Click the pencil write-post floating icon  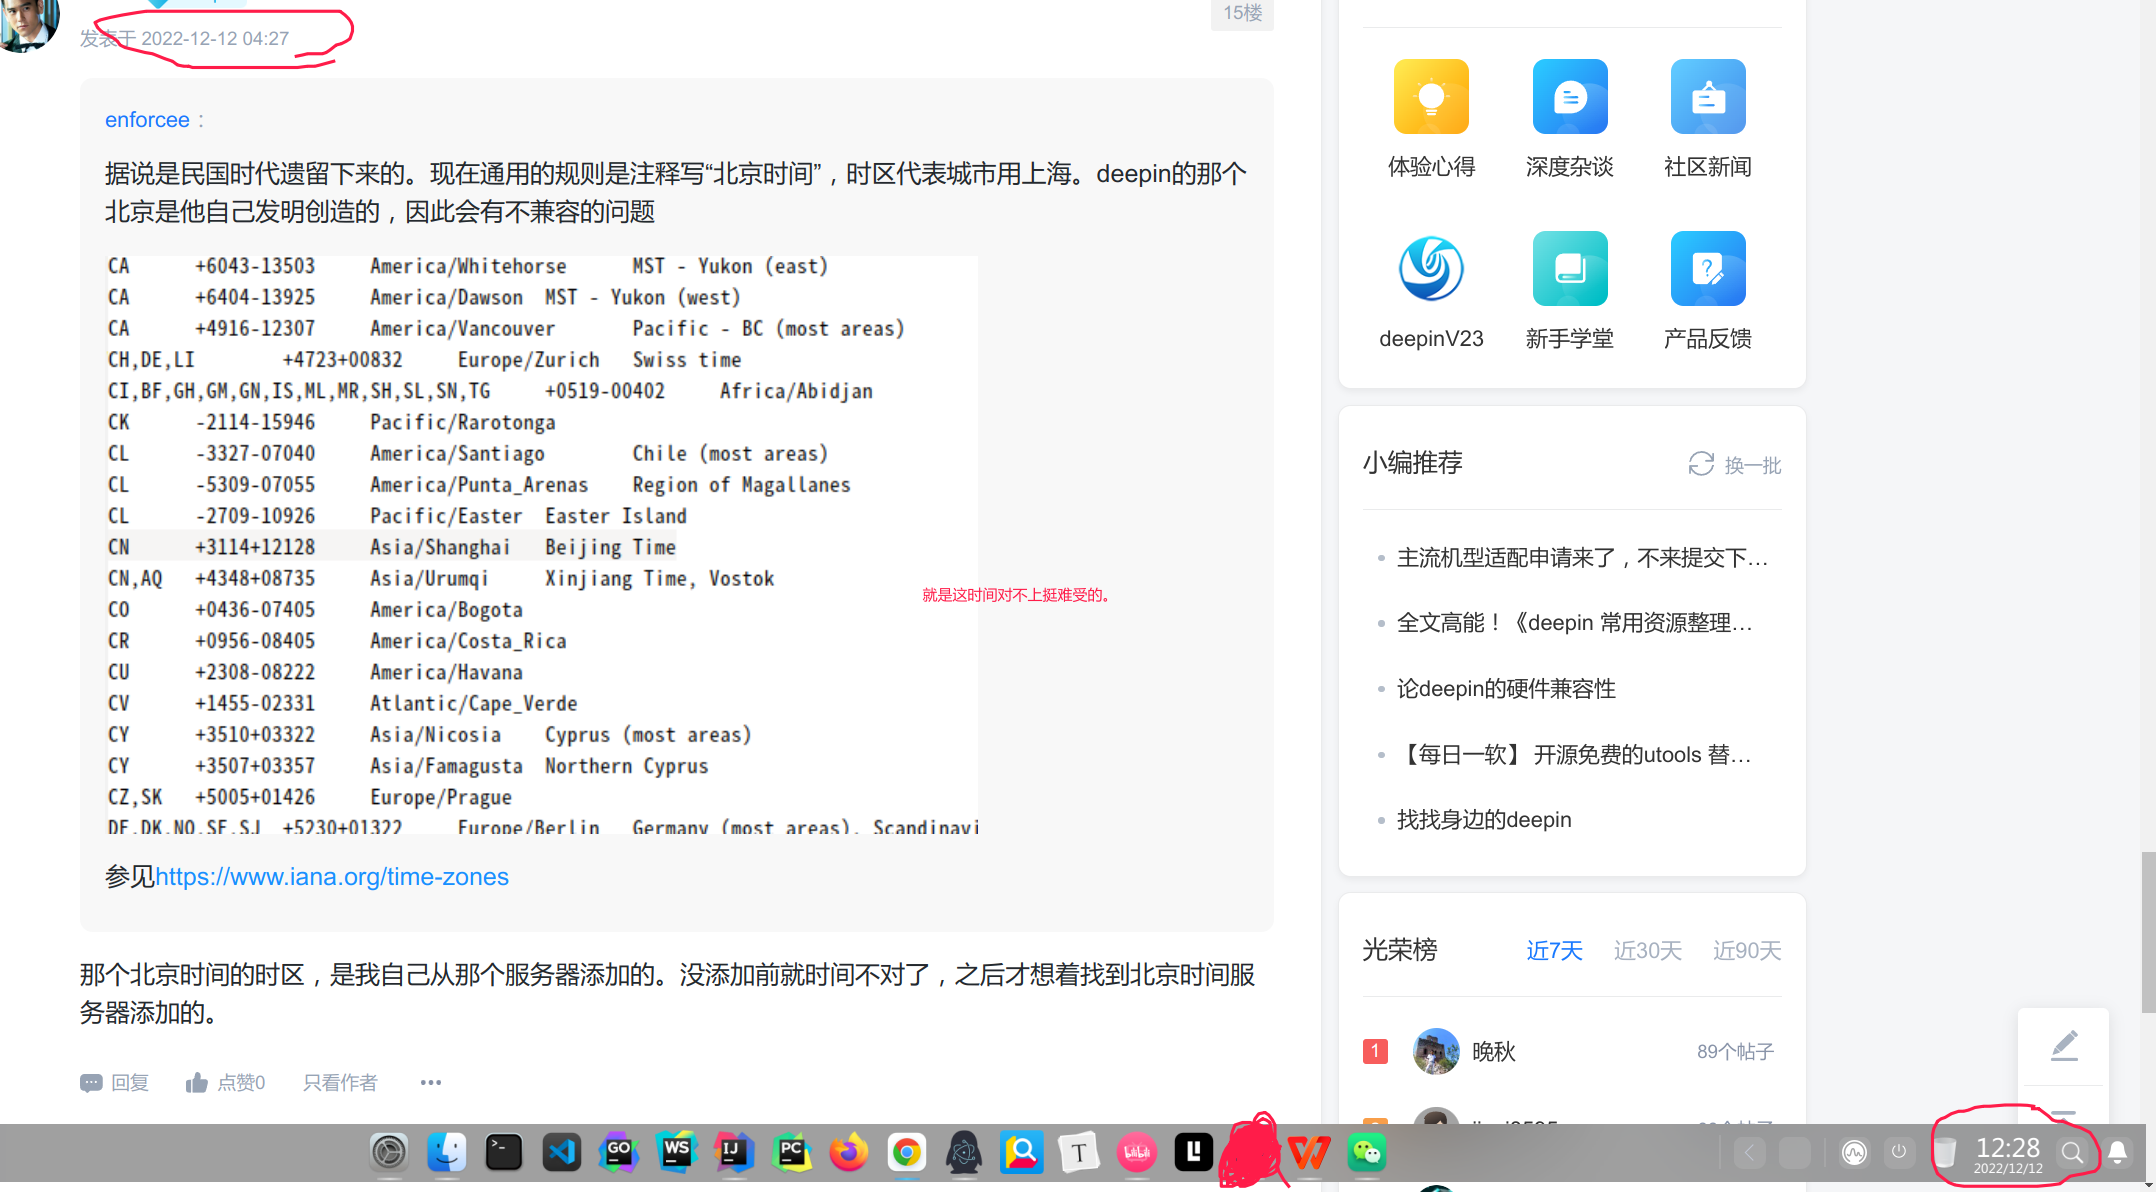pos(2064,1046)
